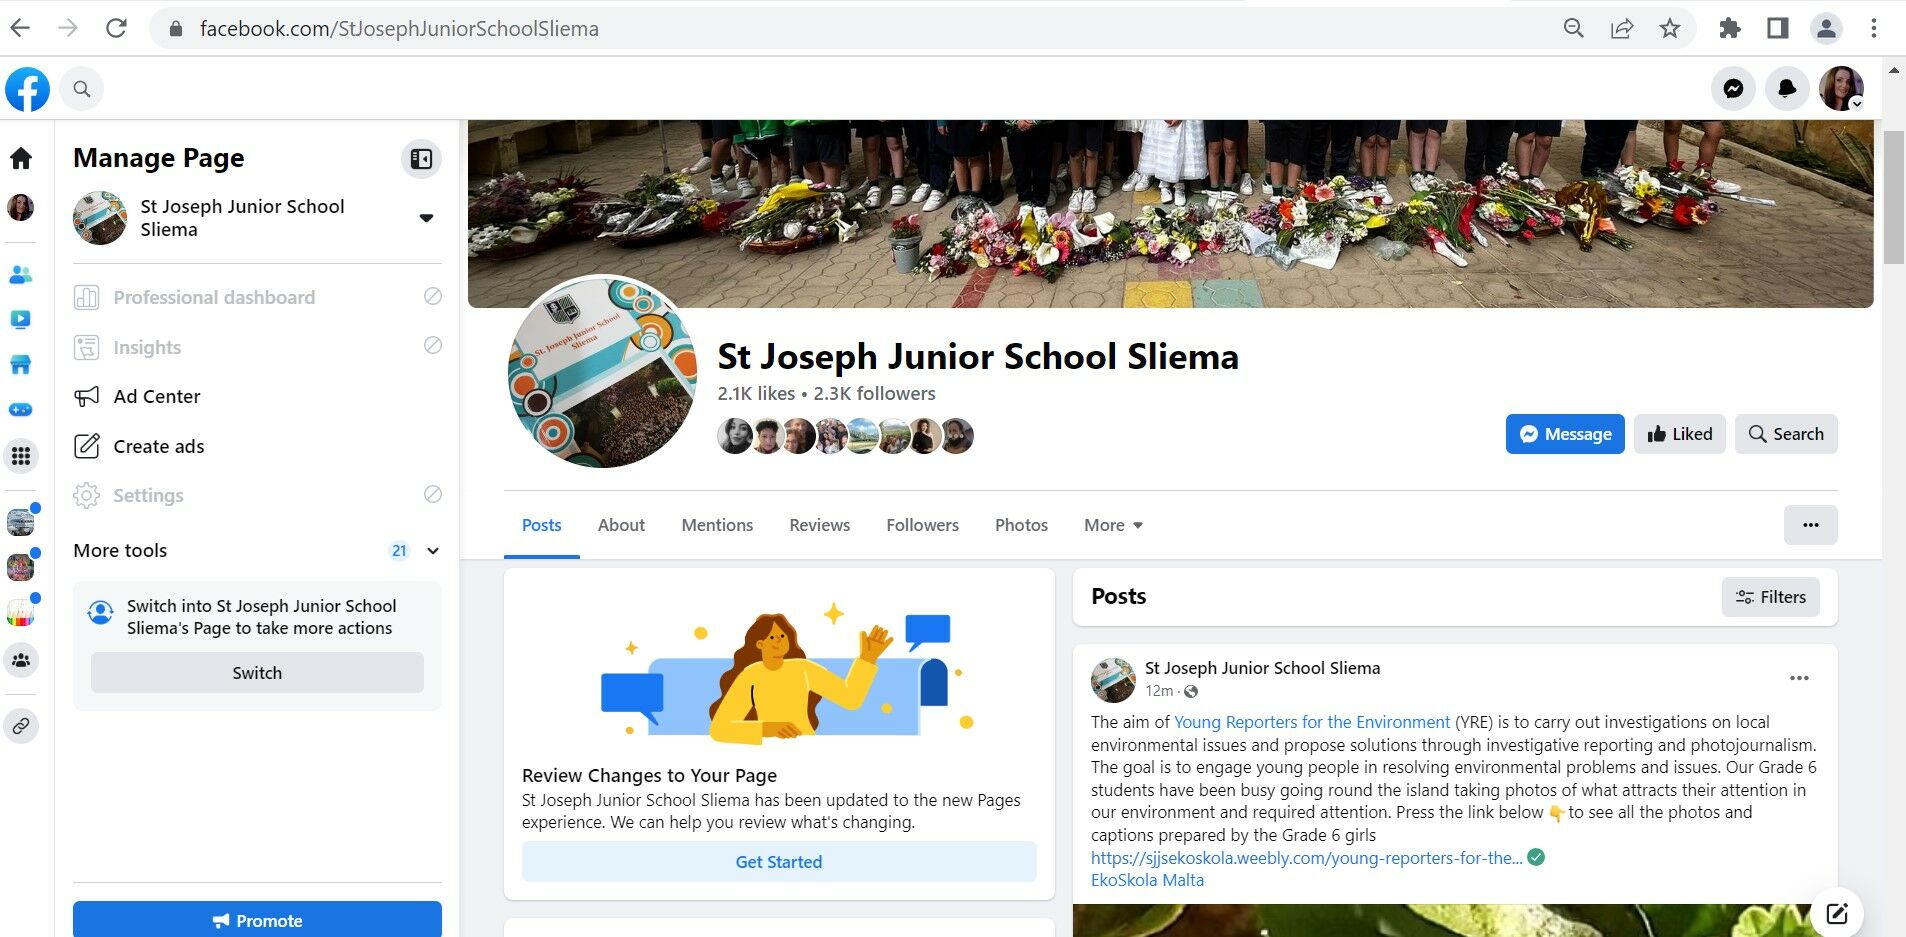Open the apps grid menu icon

[21, 457]
